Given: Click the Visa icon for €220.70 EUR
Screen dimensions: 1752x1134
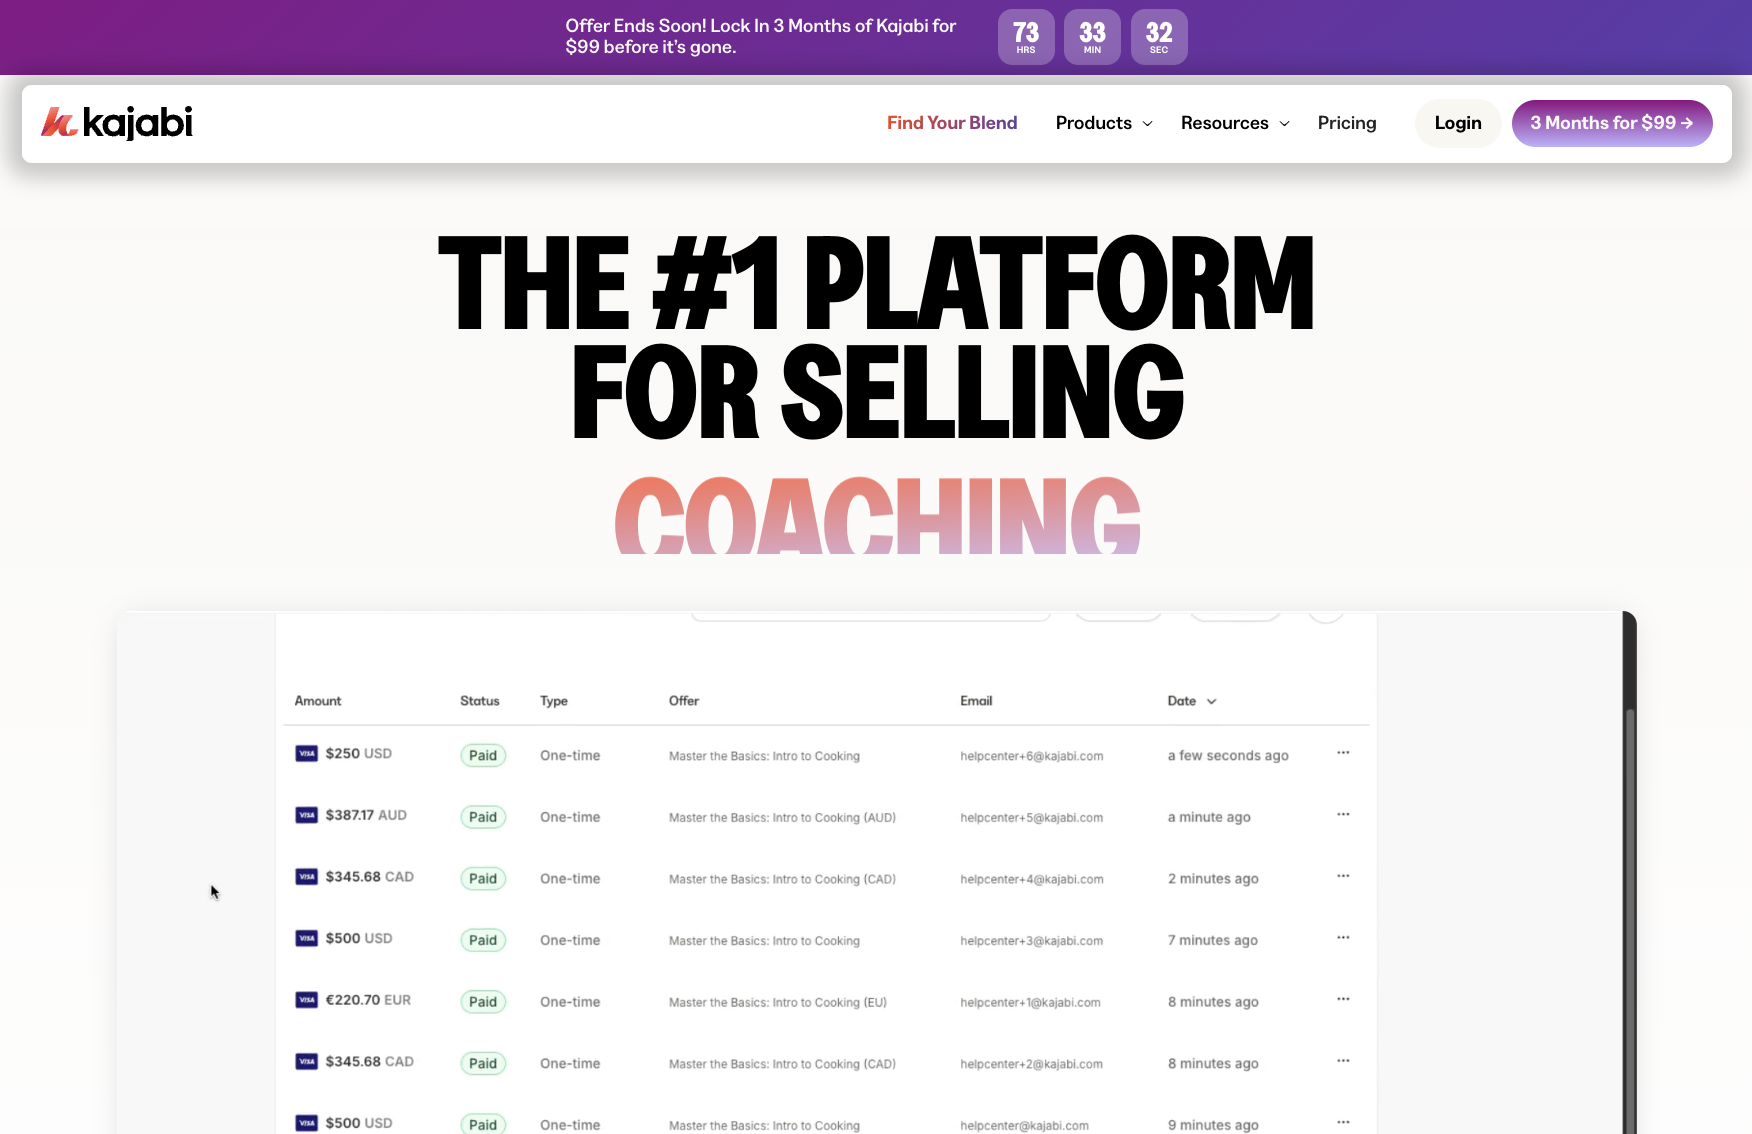Looking at the screenshot, I should [x=307, y=1000].
